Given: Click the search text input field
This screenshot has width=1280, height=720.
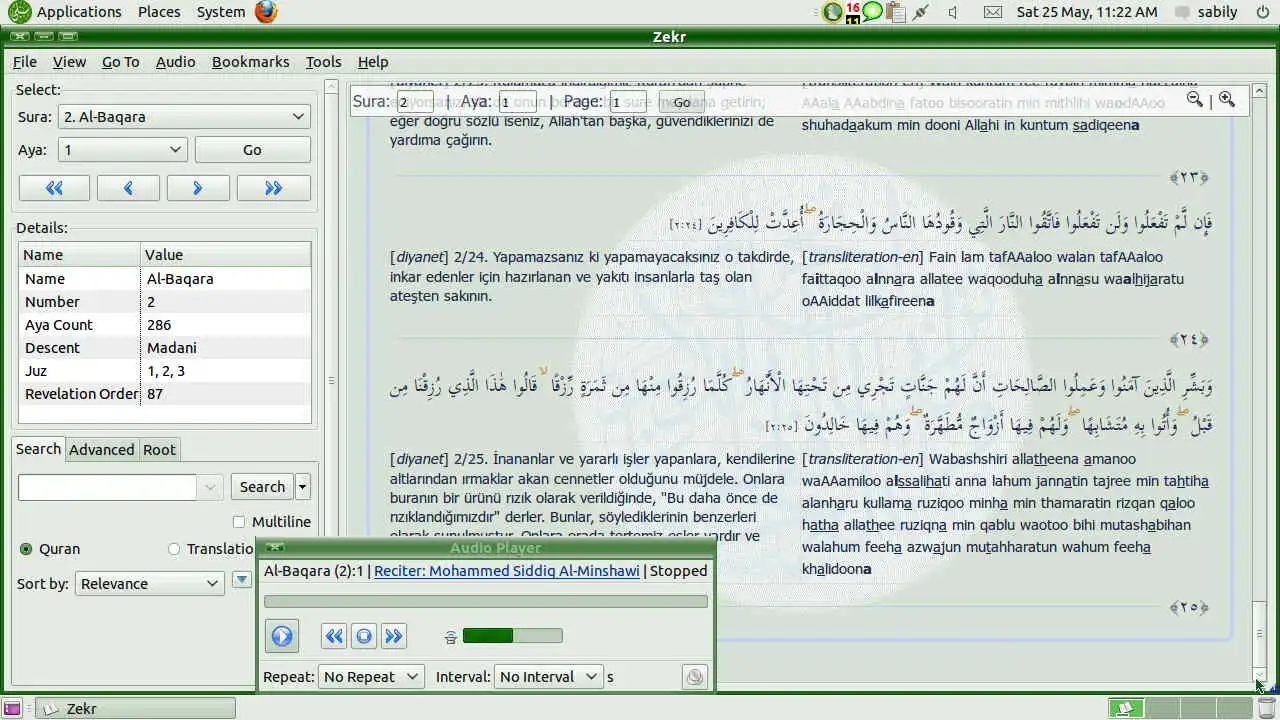Looking at the screenshot, I should (108, 487).
